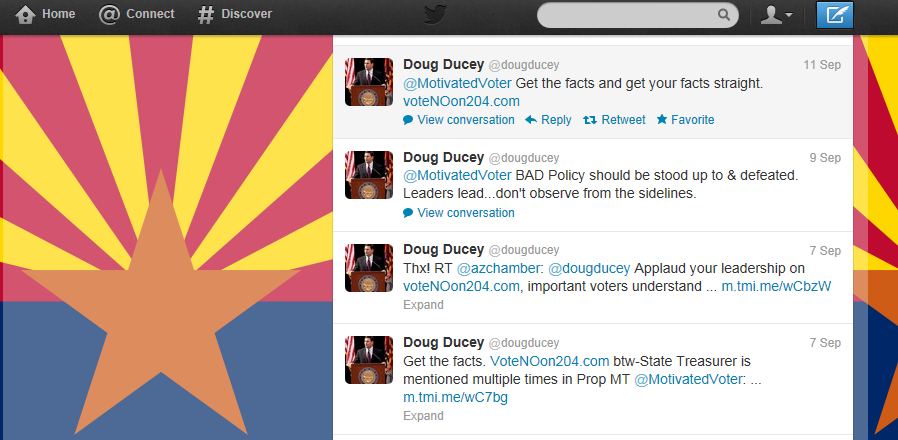Screen dimensions: 898x440
Task: Click the hash icon for Discover
Action: [x=206, y=14]
